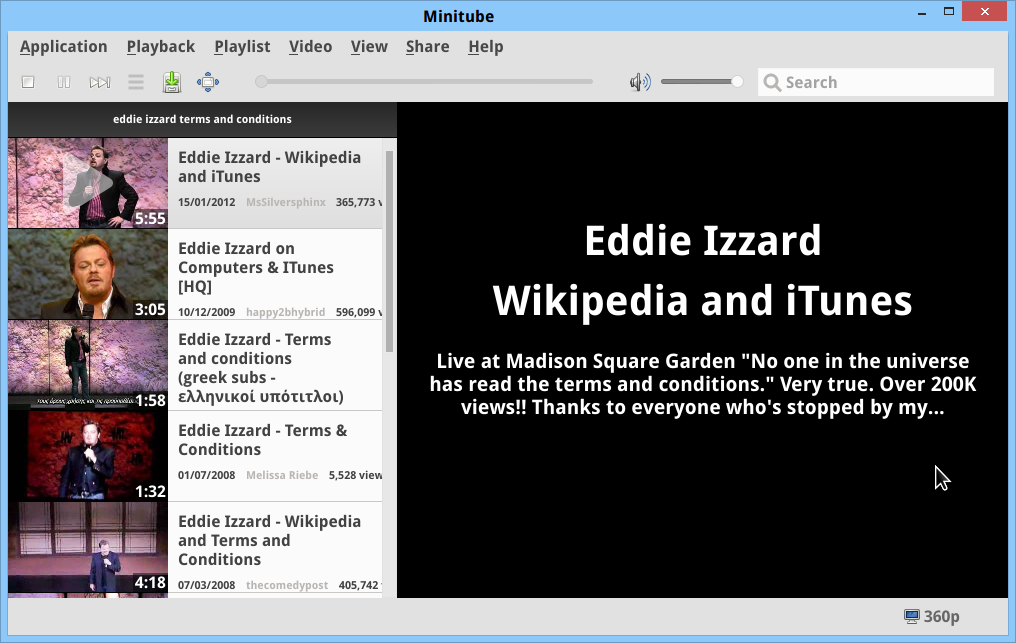This screenshot has height=643, width=1016.
Task: Open the View menu
Action: point(369,47)
